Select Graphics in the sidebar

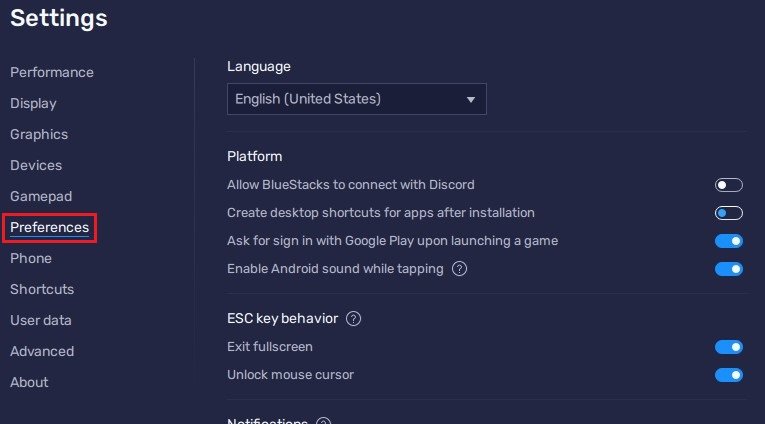(x=39, y=134)
